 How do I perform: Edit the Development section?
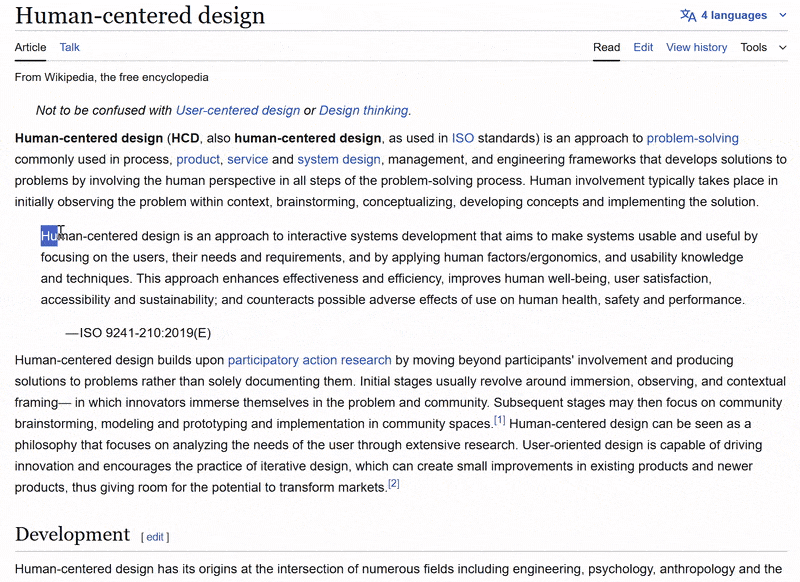coord(155,537)
